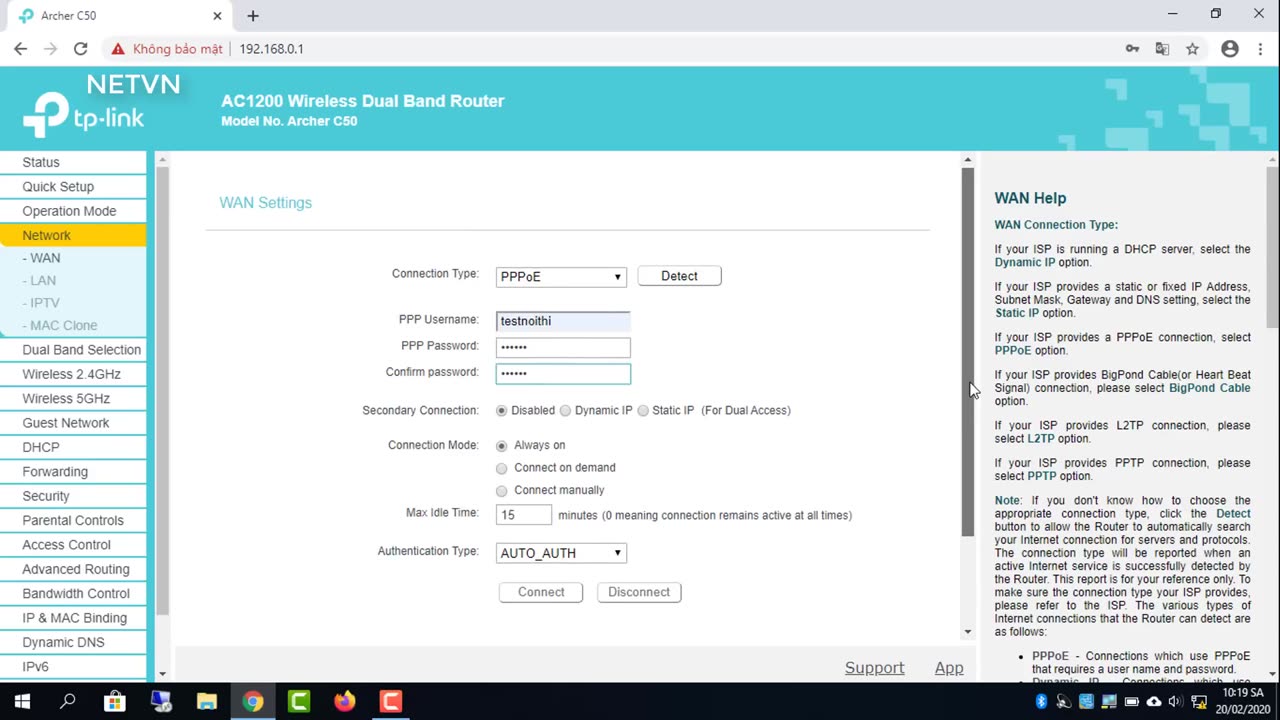Open the App link
The height and width of the screenshot is (720, 1280).
(x=949, y=668)
